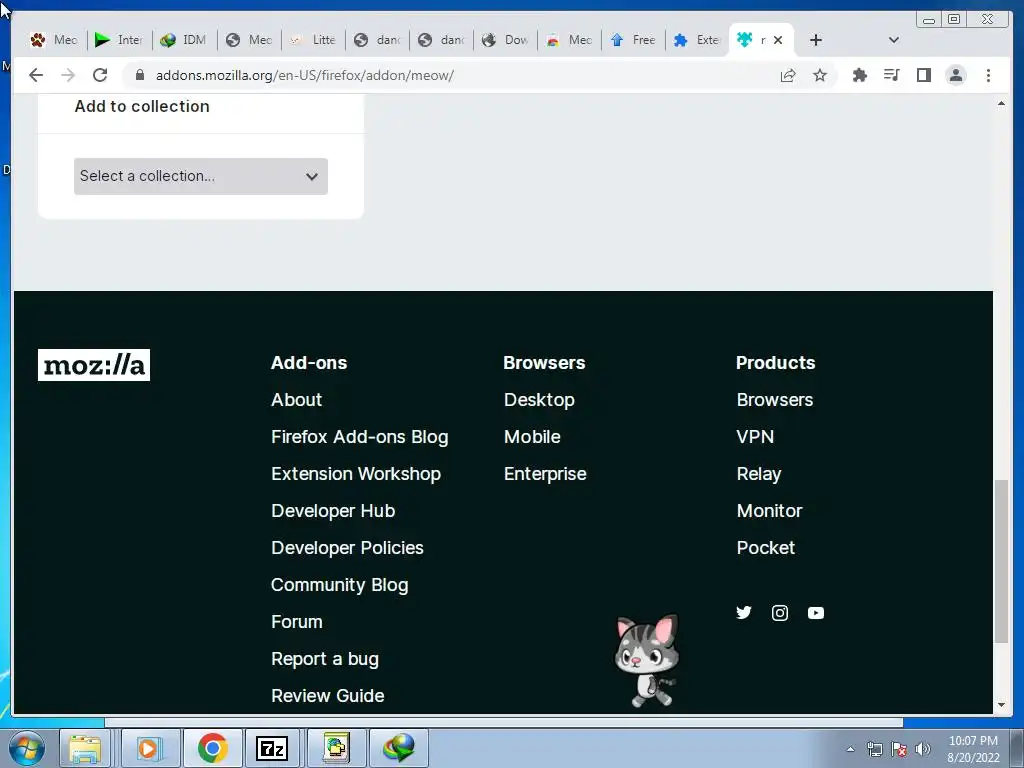Click the Mozilla logo in footer

(94, 365)
